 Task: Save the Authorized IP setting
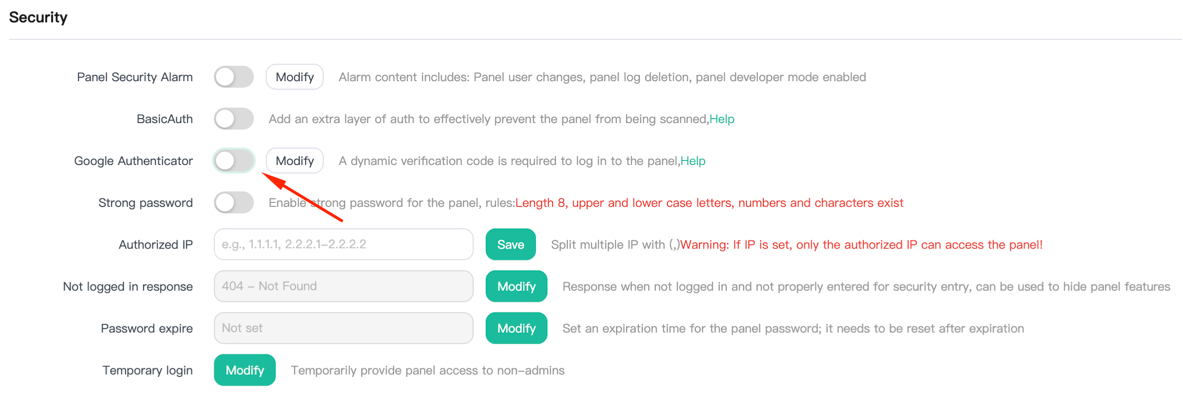click(x=511, y=245)
